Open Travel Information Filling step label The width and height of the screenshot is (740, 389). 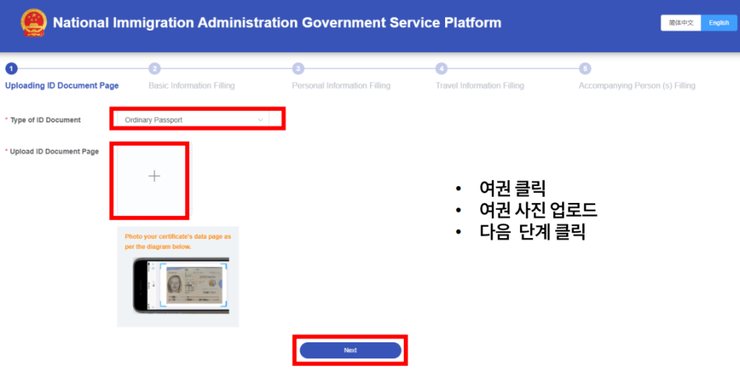coord(480,85)
